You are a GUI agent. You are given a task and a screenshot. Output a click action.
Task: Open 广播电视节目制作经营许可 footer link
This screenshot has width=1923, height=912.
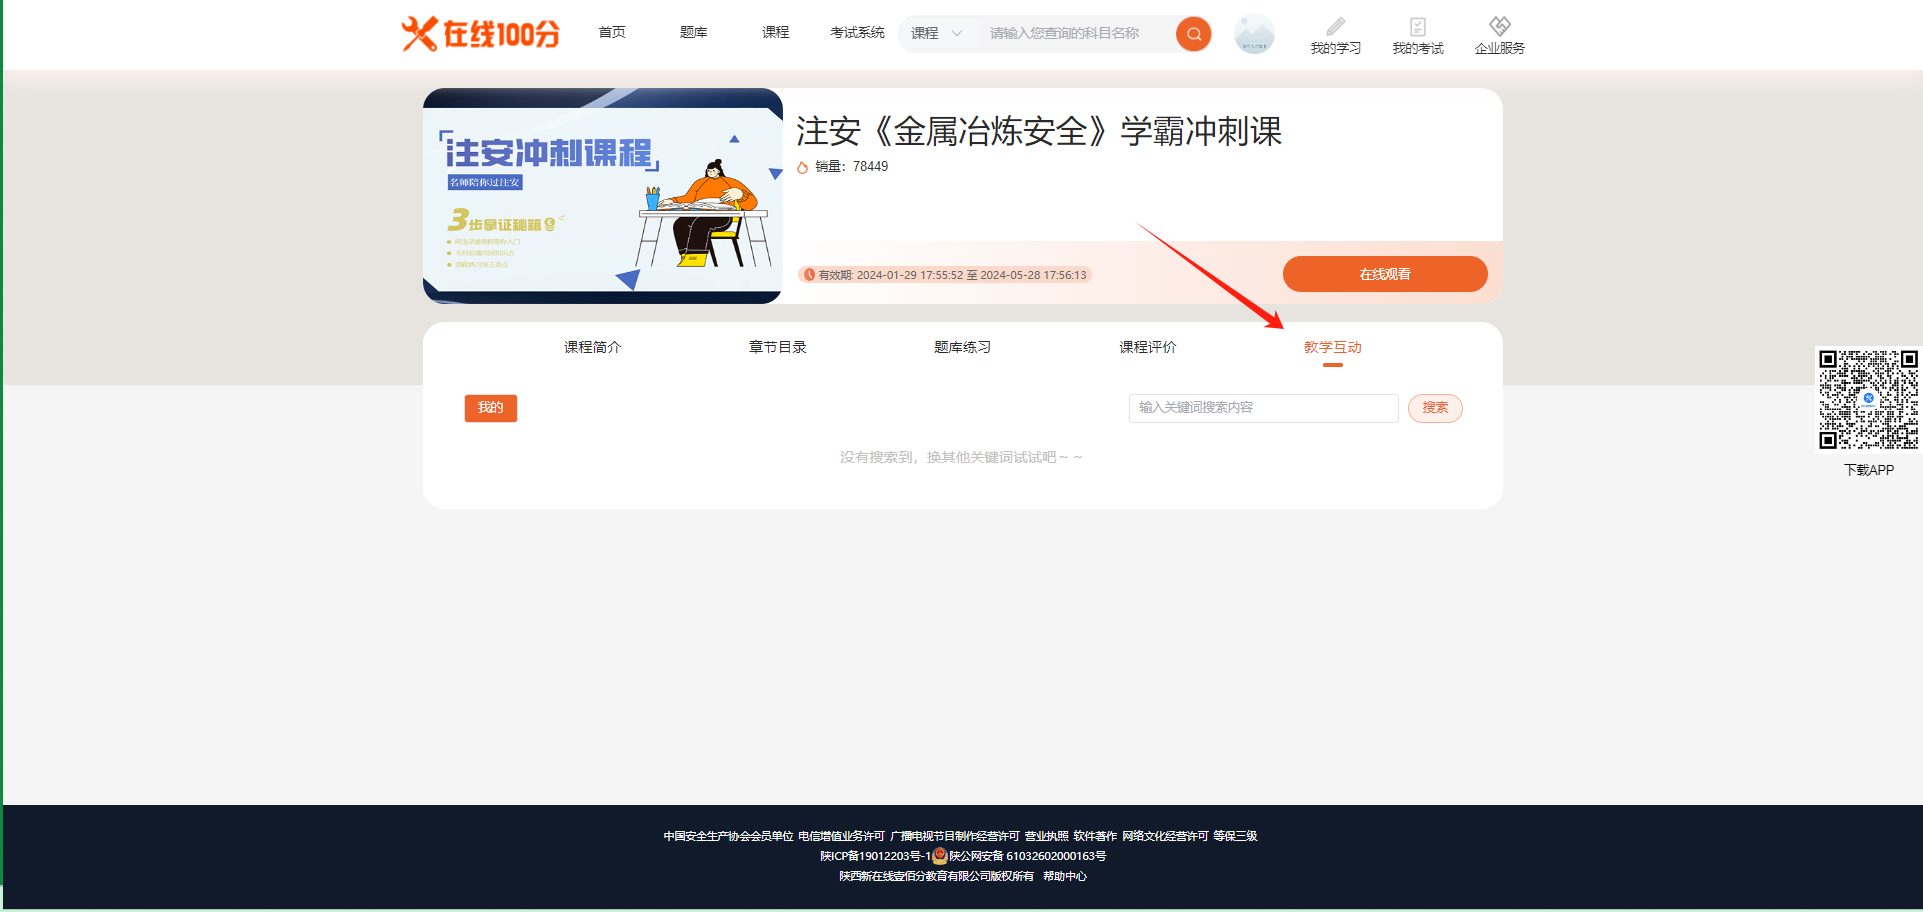click(x=955, y=836)
